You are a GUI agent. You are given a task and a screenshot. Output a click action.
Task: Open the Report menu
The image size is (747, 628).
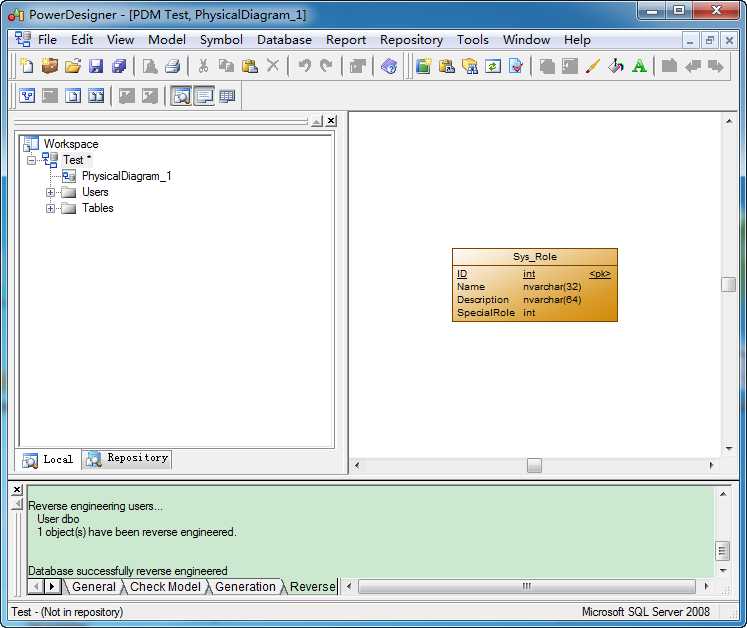(x=346, y=40)
